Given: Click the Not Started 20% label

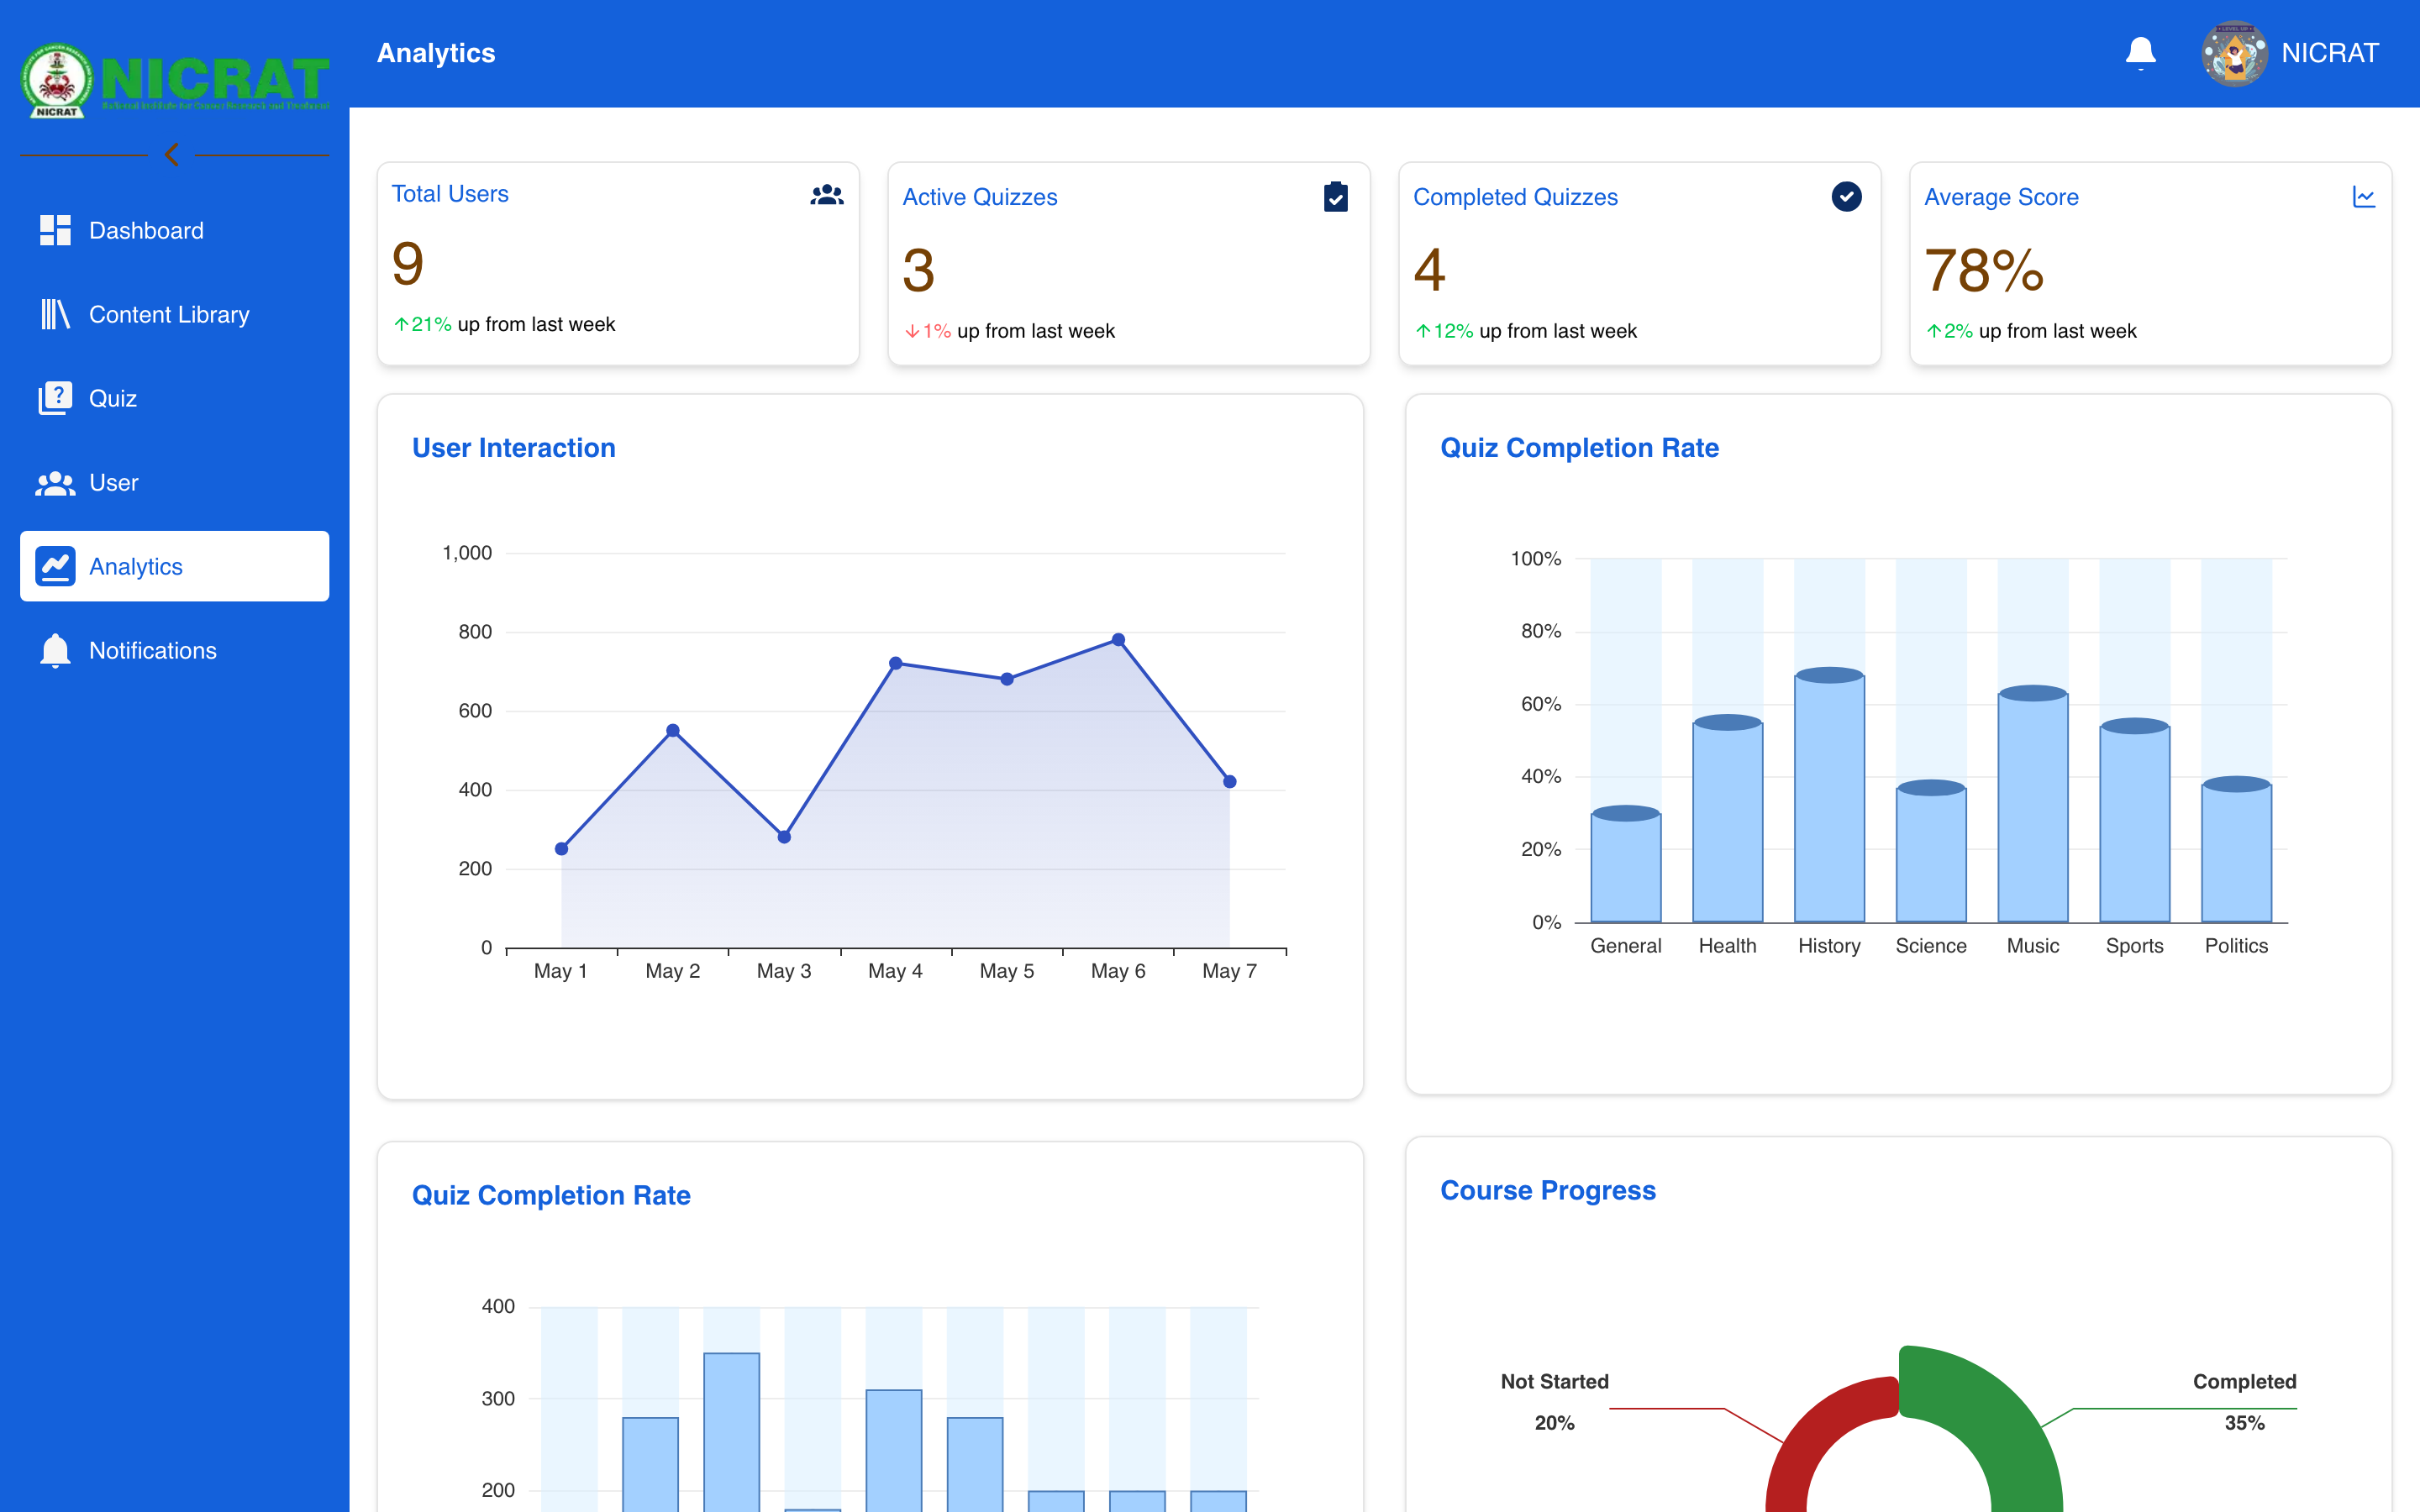Looking at the screenshot, I should coord(1555,1402).
